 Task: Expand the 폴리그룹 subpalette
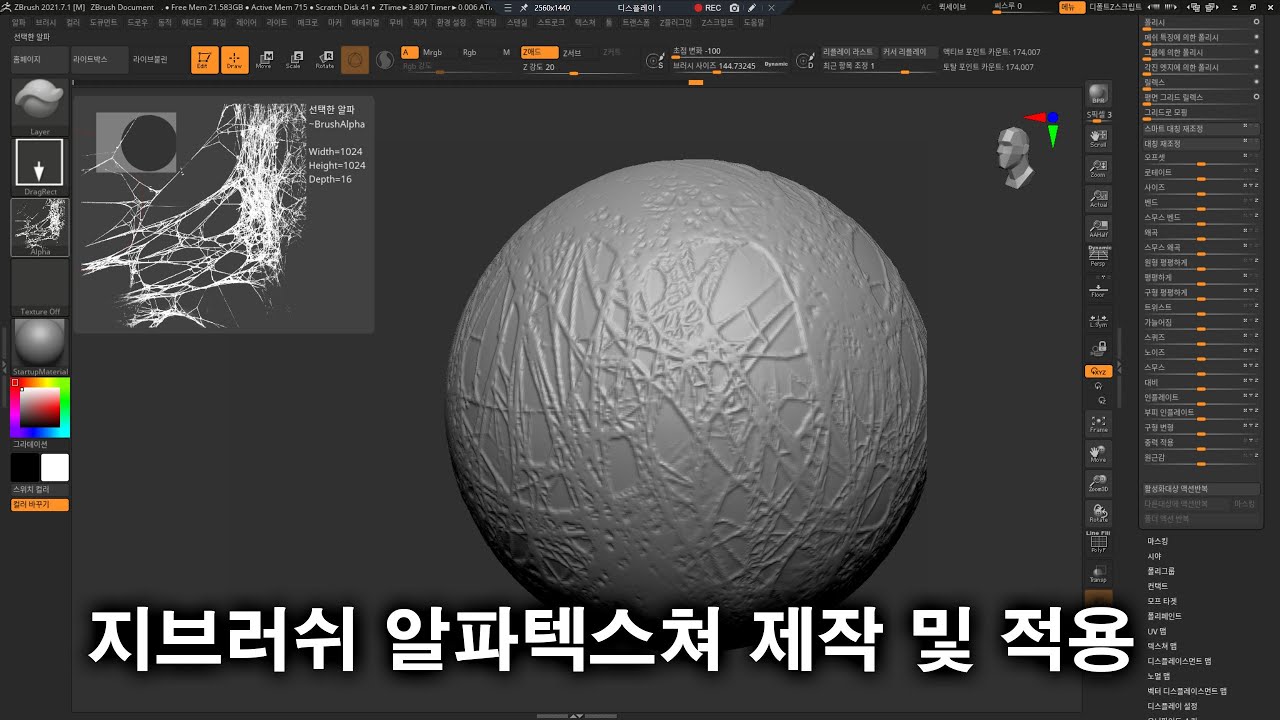coord(1160,571)
